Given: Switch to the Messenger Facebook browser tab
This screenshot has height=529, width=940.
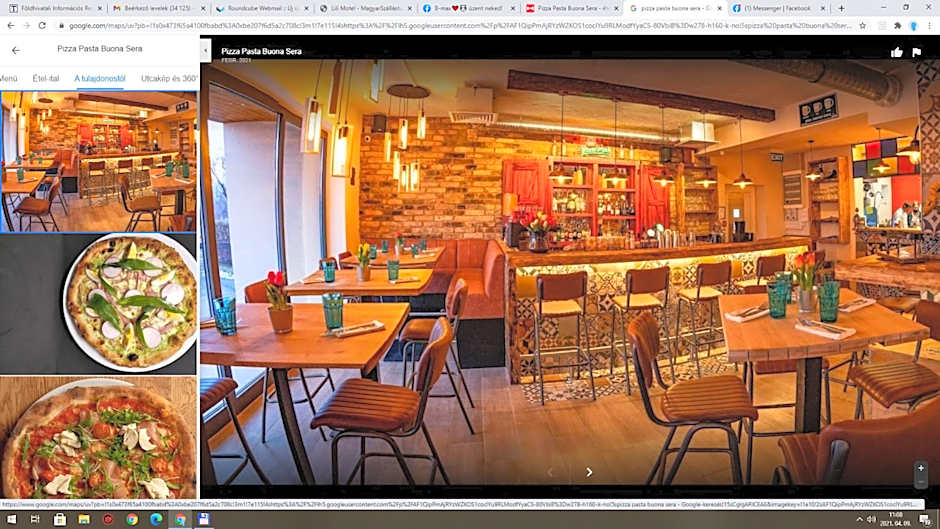Looking at the screenshot, I should click(775, 8).
